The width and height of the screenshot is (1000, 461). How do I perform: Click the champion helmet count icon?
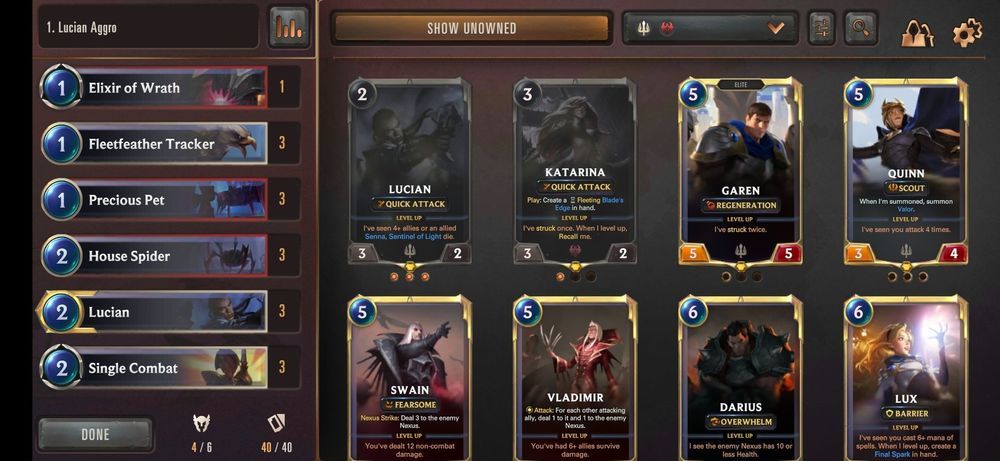202,422
